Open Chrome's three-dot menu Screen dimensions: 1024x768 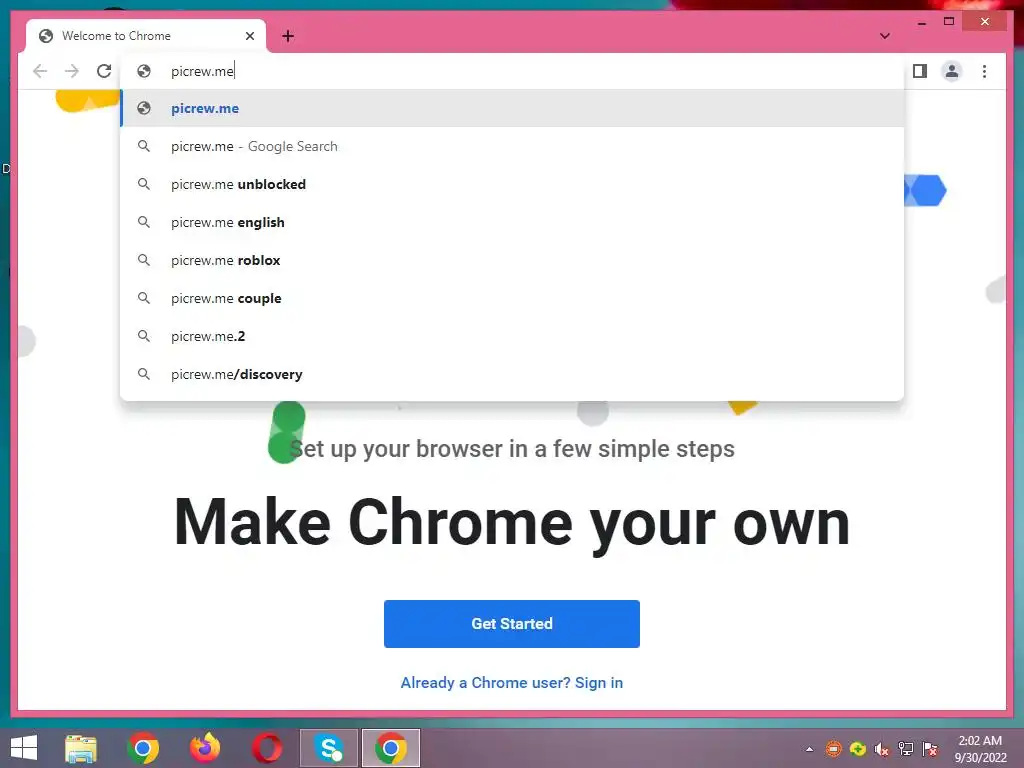[984, 71]
